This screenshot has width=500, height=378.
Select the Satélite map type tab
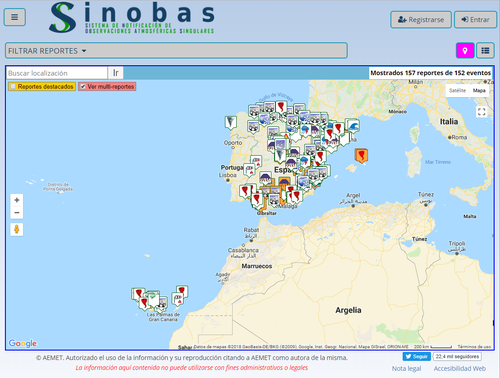(457, 90)
